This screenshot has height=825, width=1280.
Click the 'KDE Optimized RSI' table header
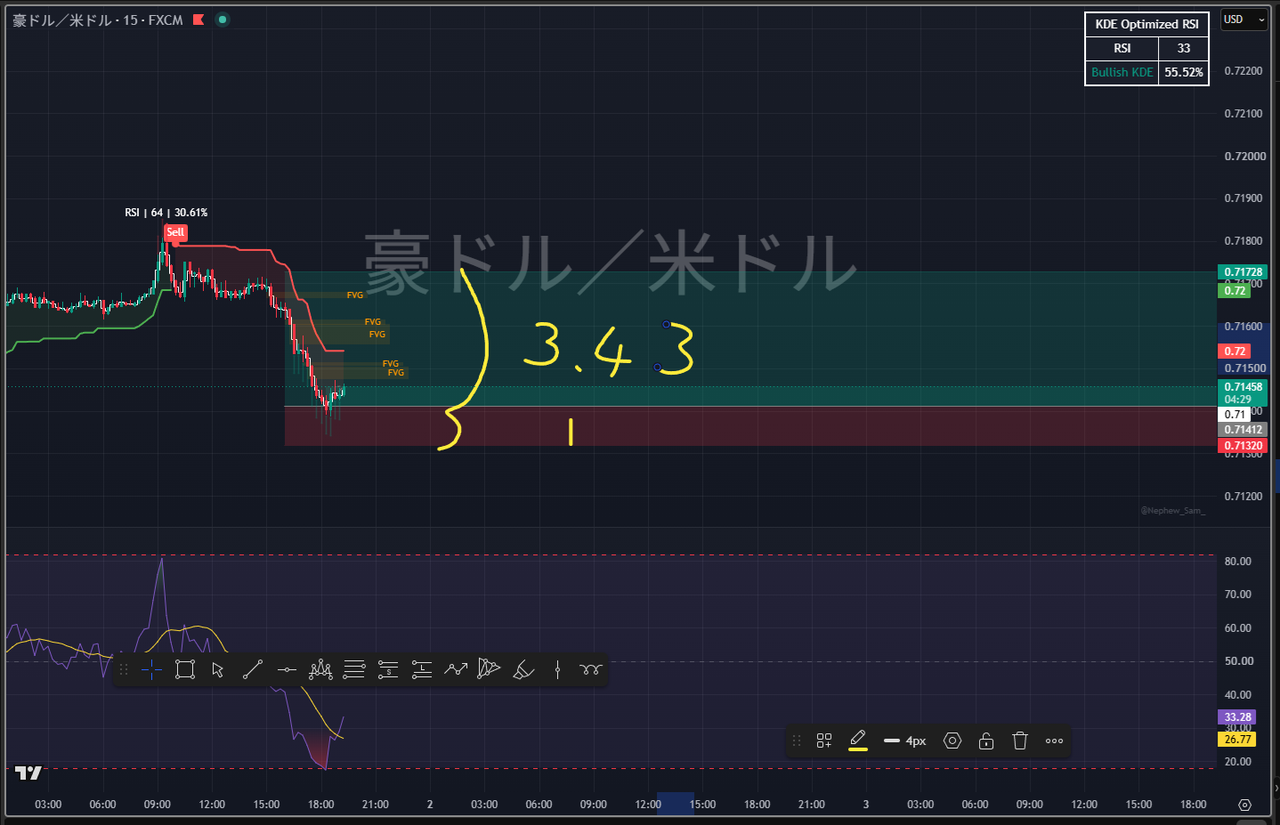coord(1147,25)
